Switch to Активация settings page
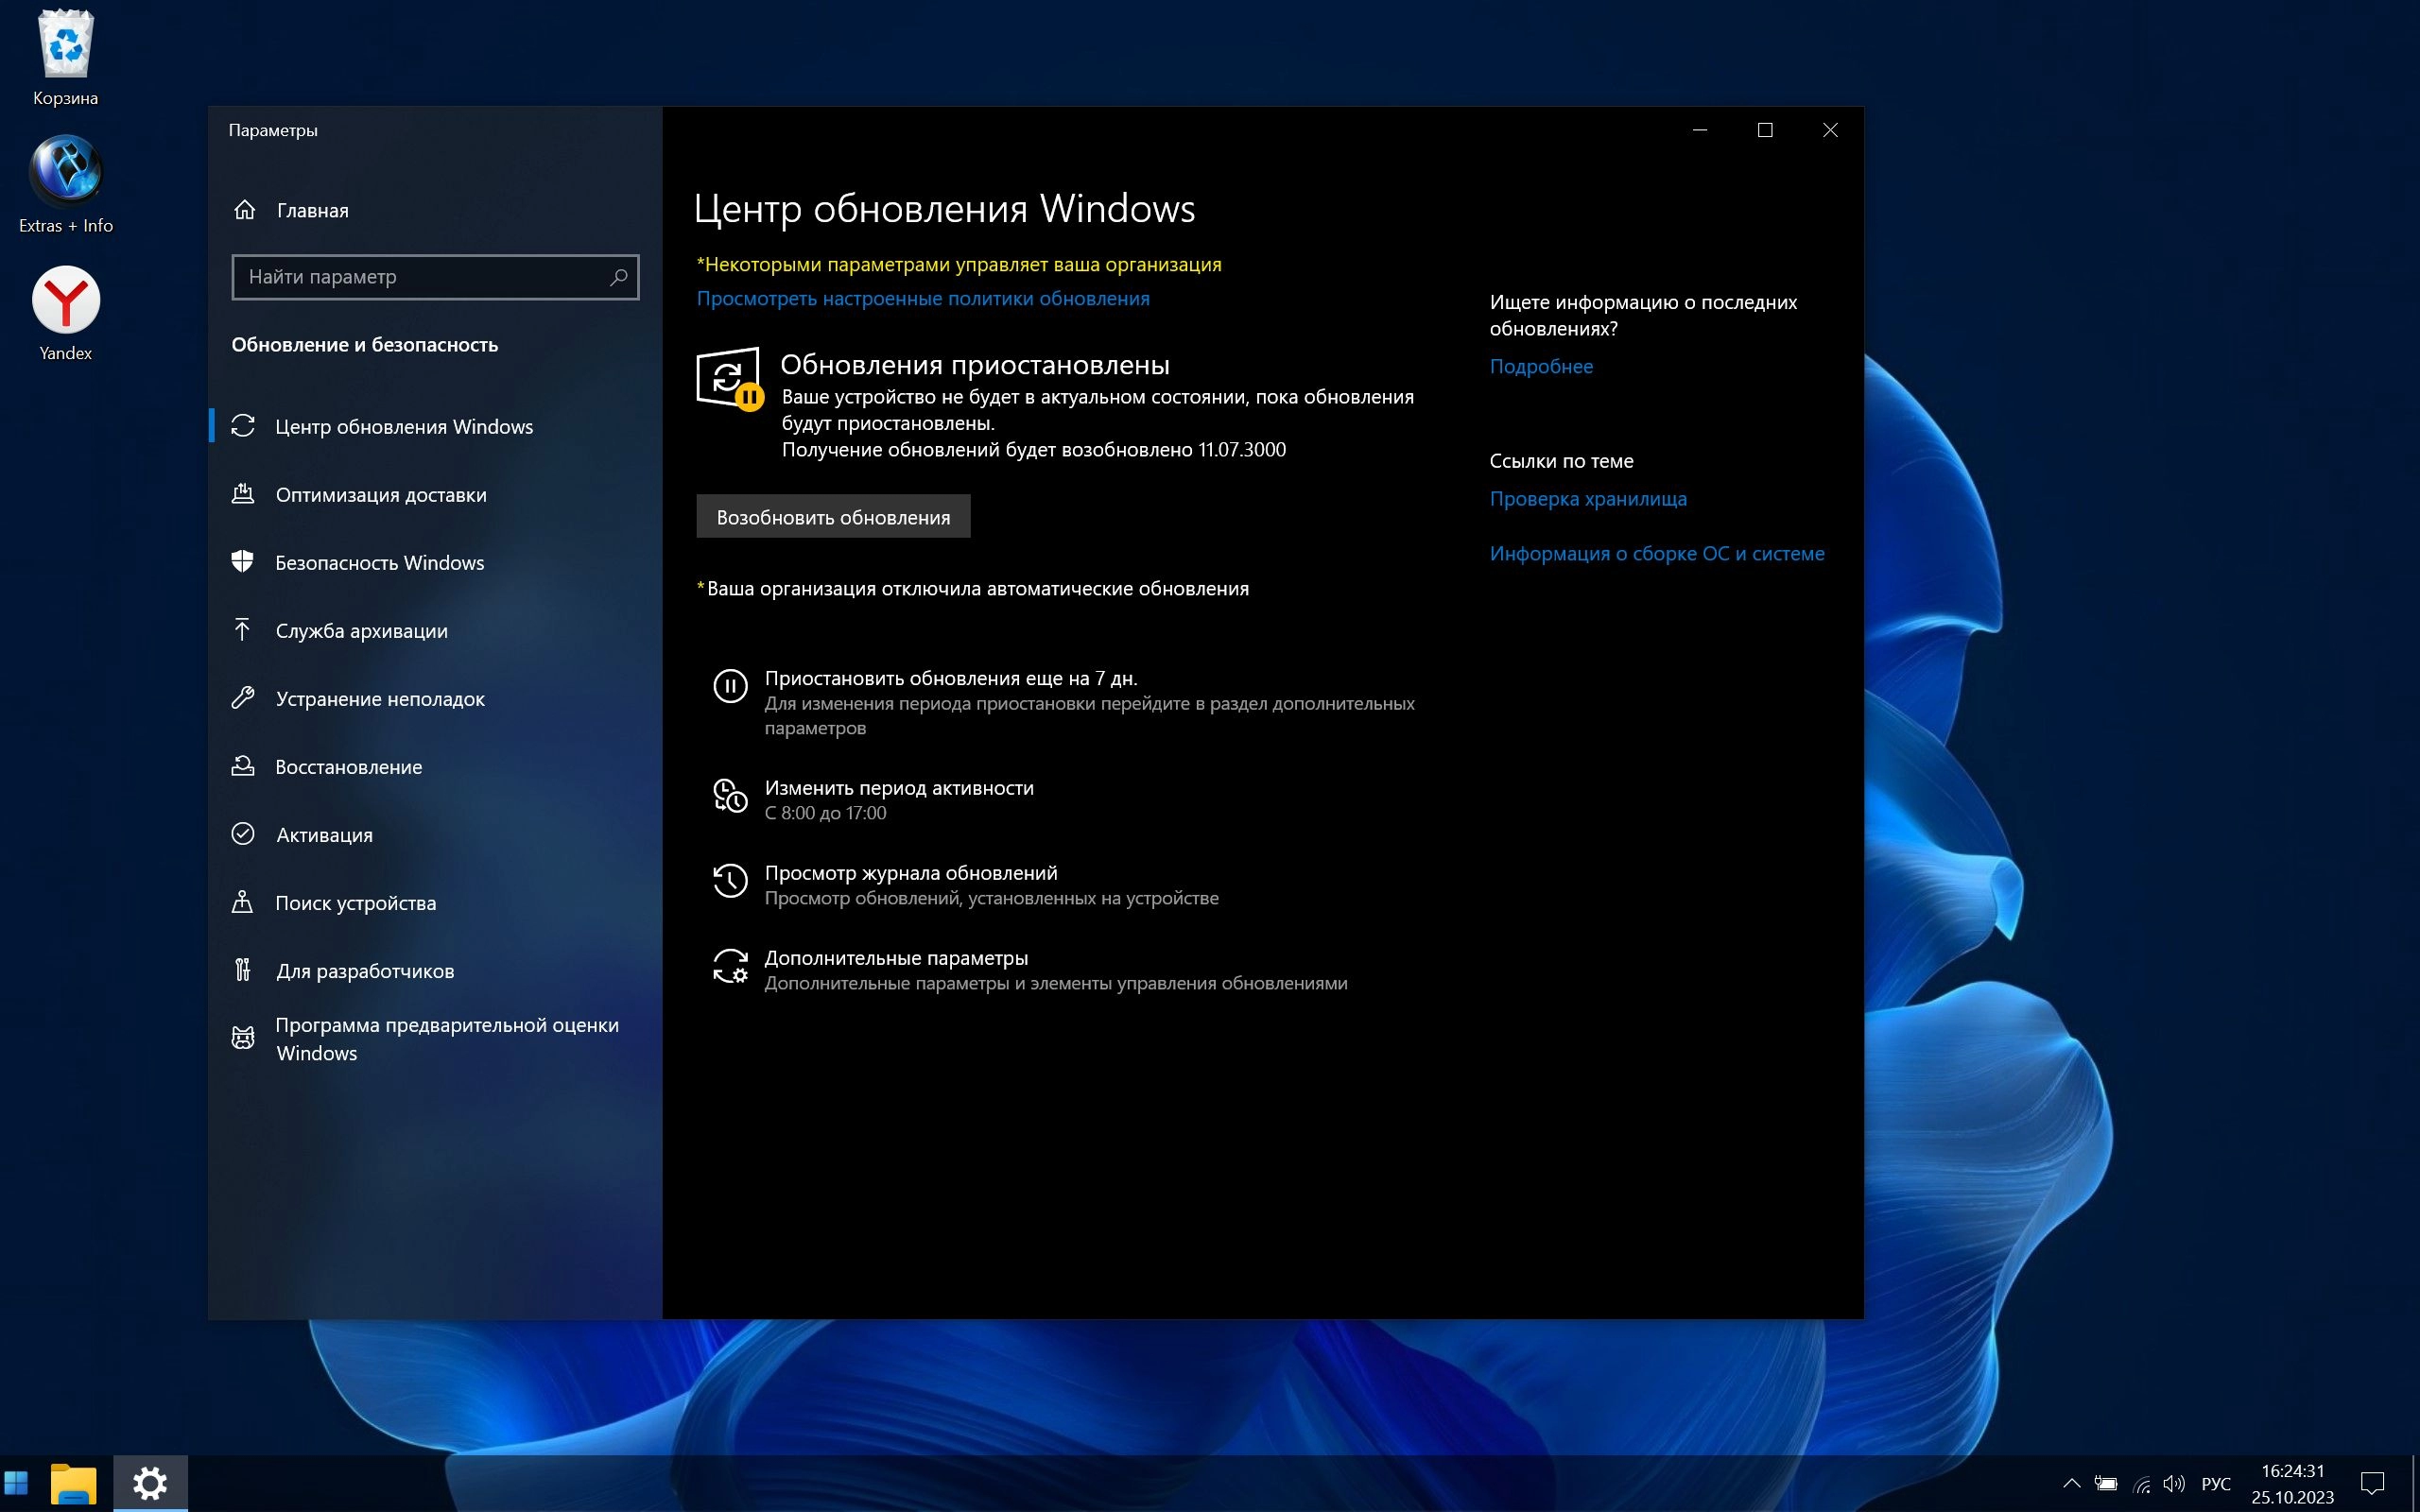The height and width of the screenshot is (1512, 2420). [324, 835]
